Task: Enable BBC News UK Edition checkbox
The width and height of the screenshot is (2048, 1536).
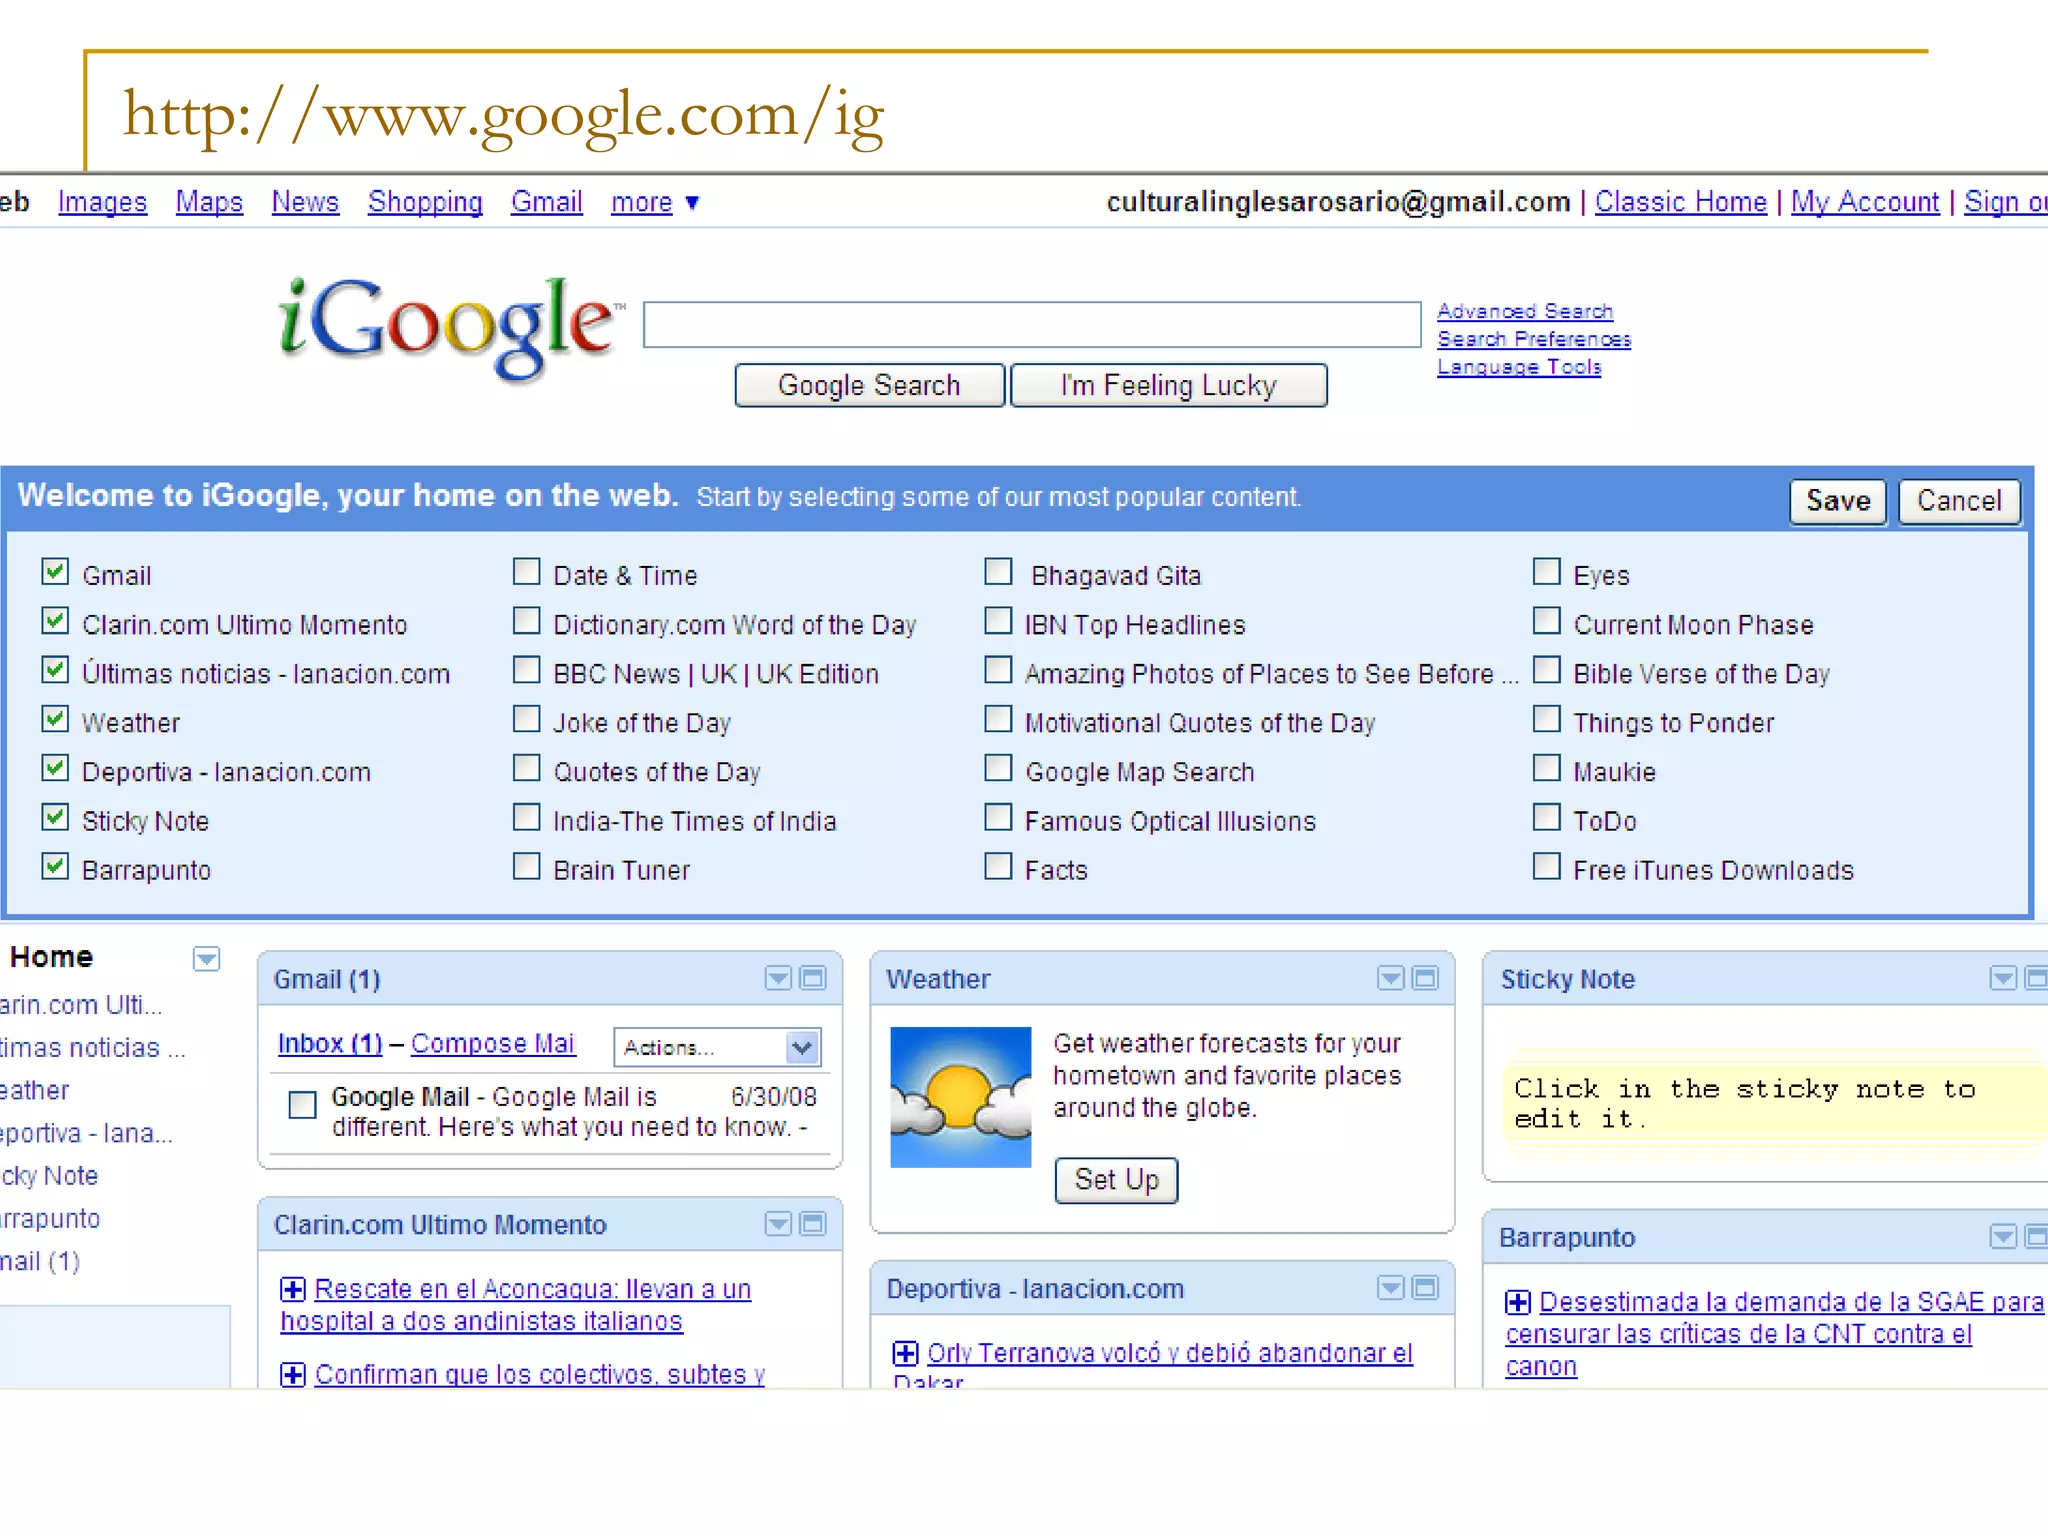Action: [527, 670]
